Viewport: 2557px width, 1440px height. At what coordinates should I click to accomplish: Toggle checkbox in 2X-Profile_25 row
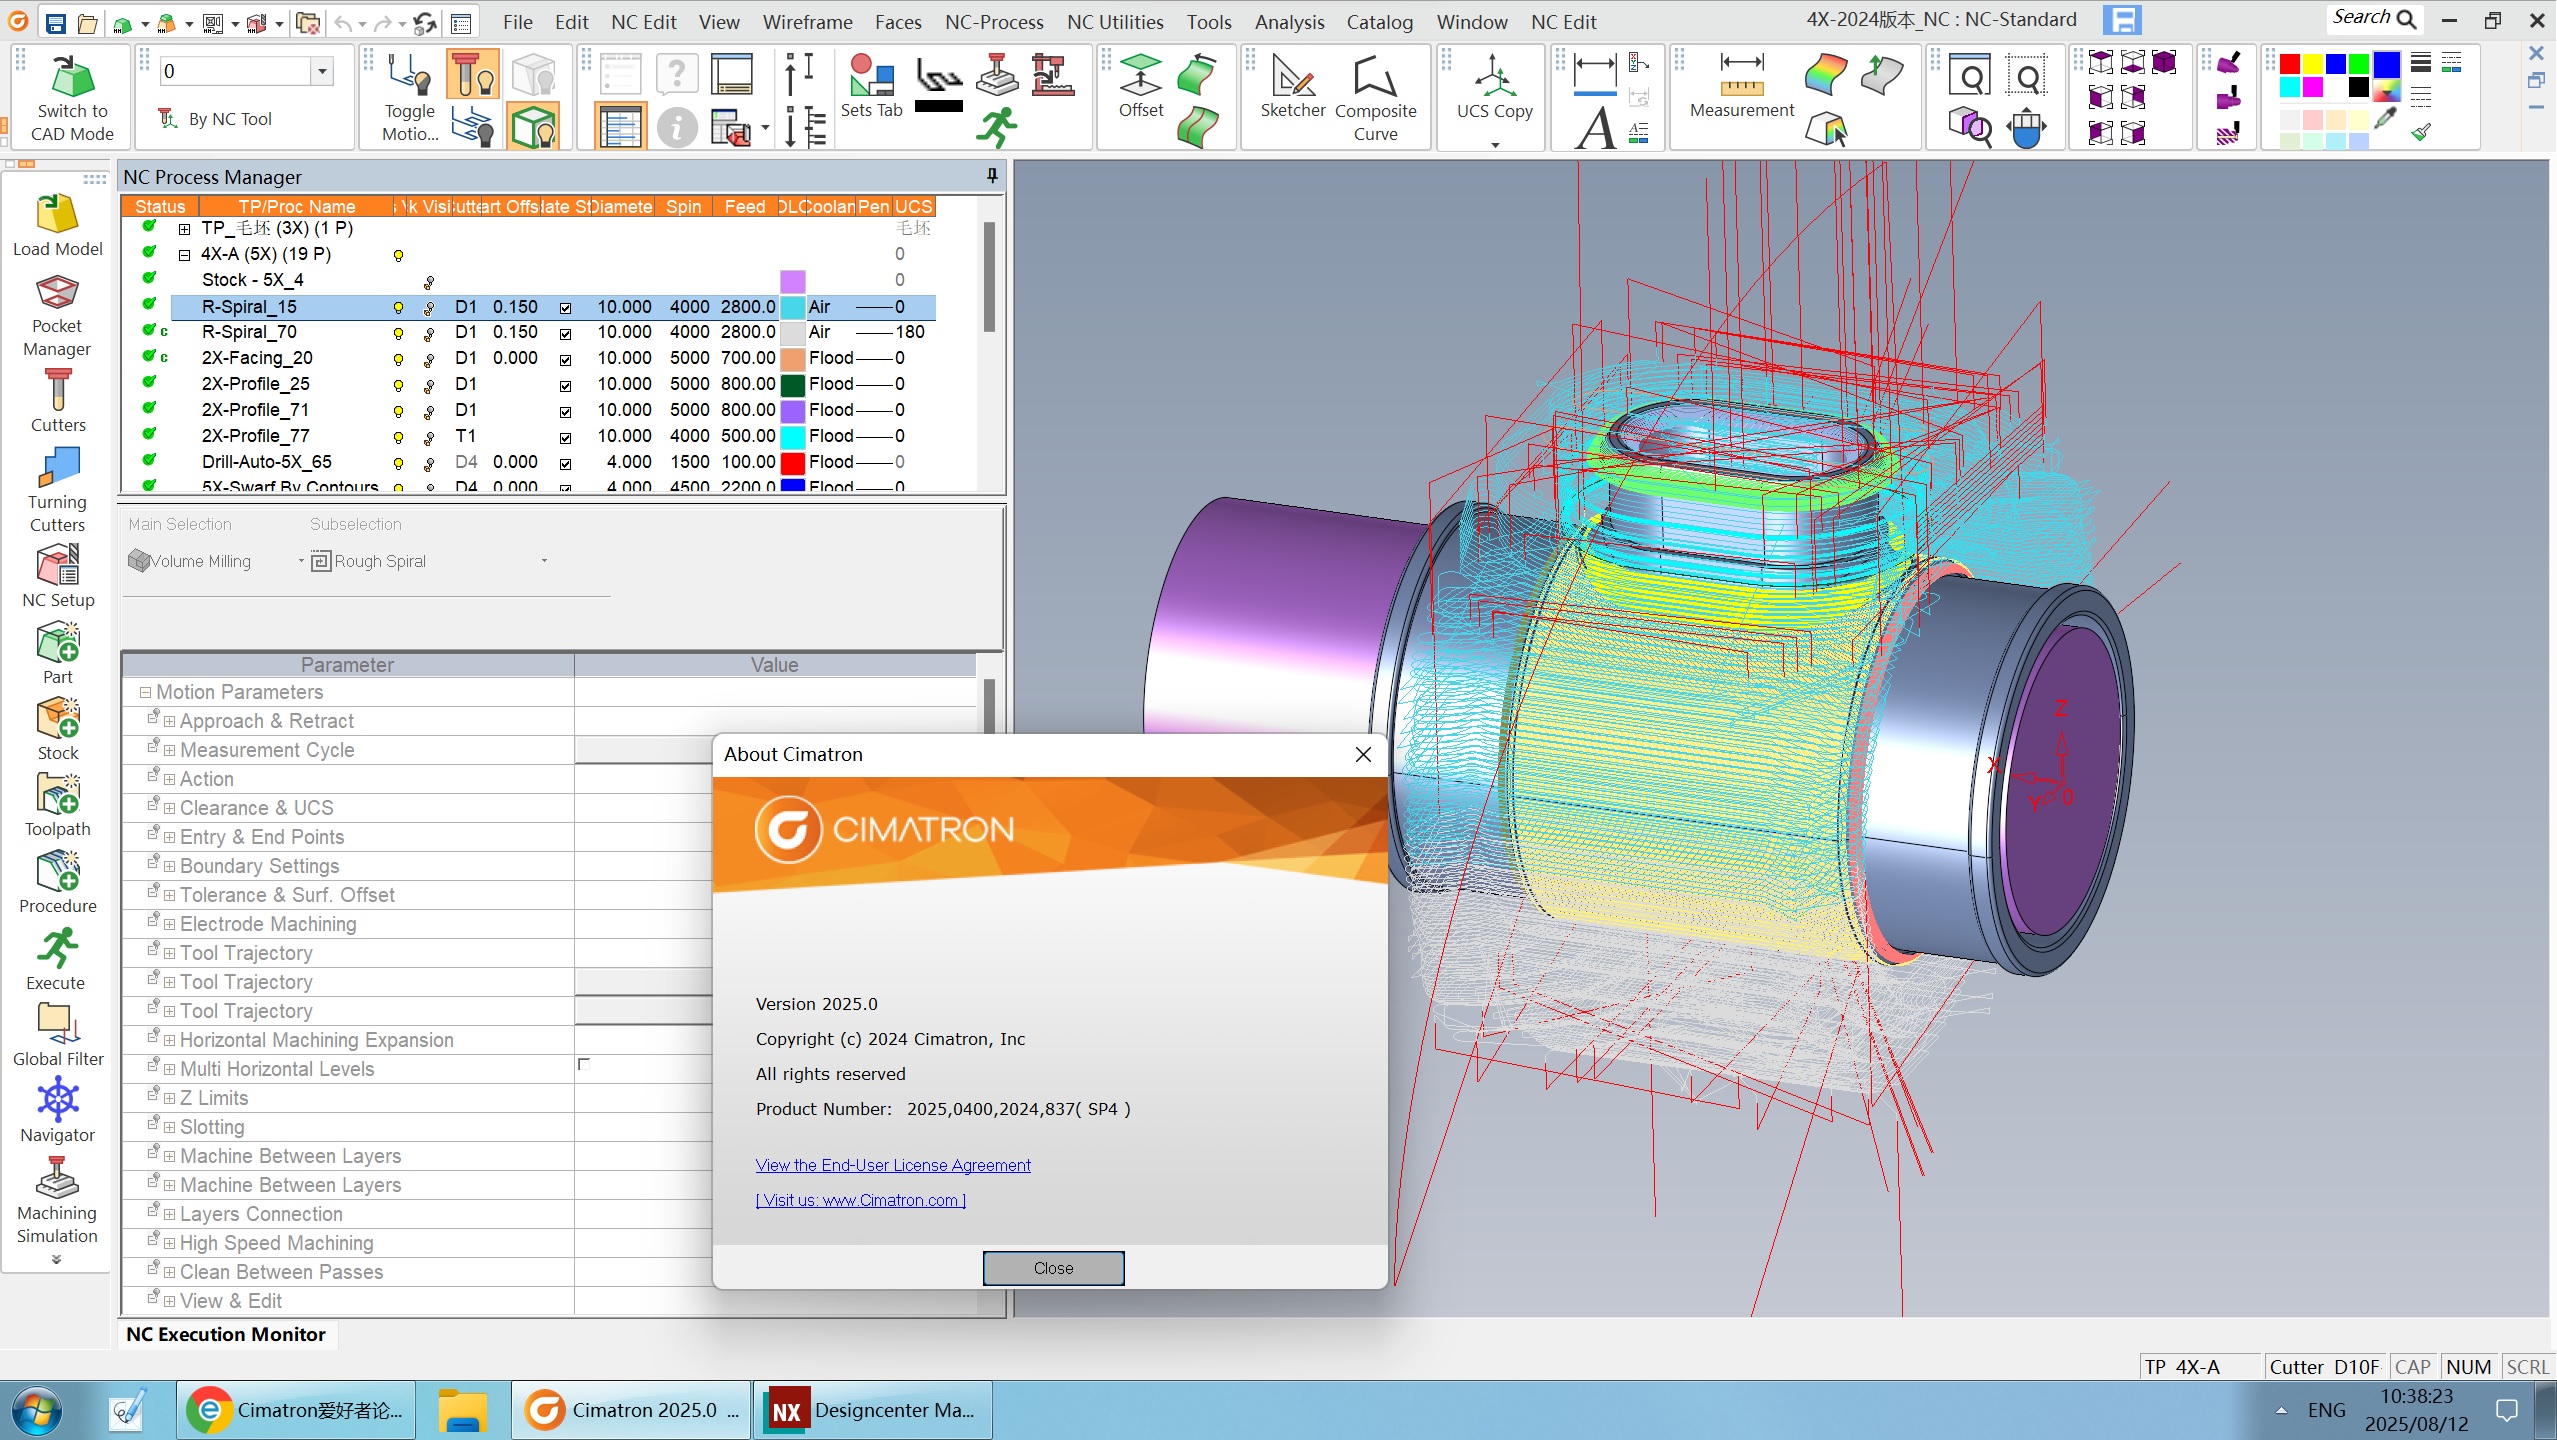[566, 386]
